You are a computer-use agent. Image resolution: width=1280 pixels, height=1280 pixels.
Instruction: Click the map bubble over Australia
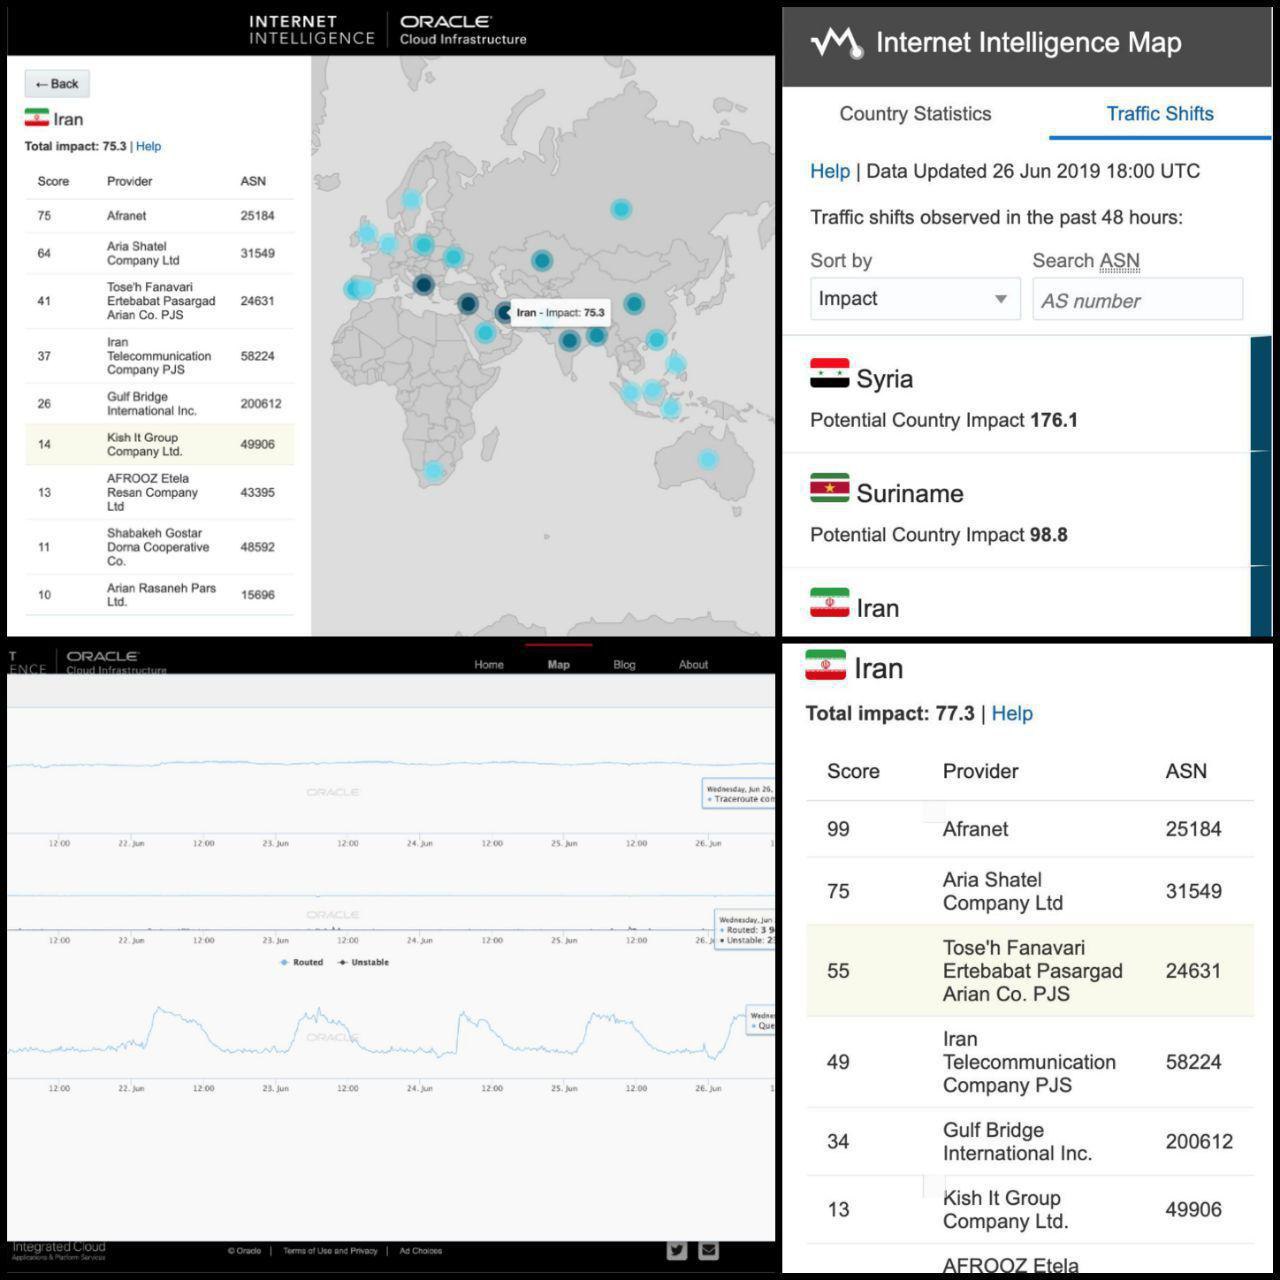coord(707,460)
